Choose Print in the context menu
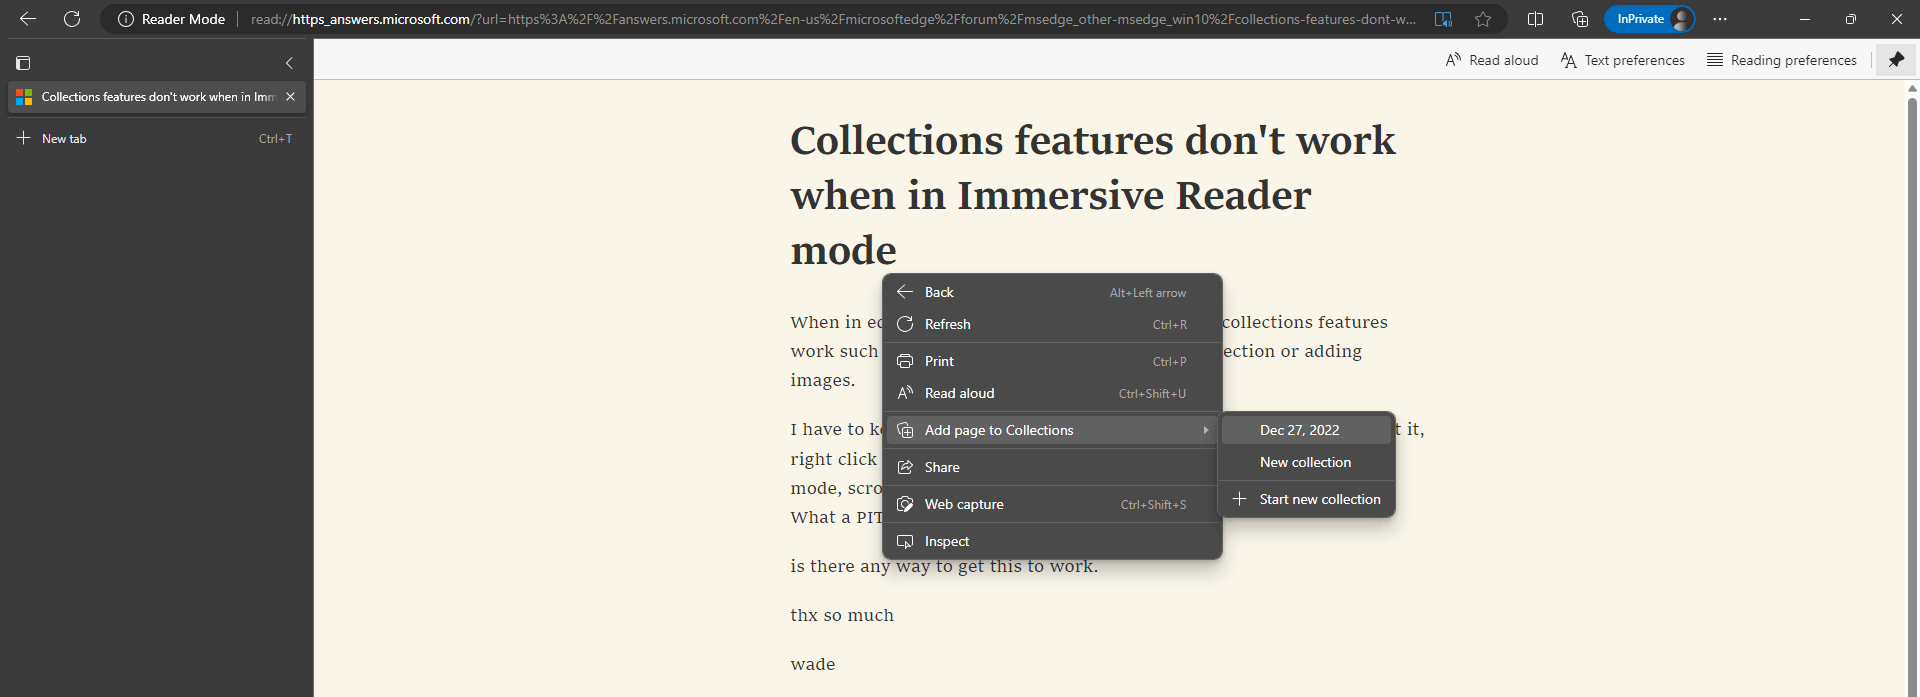Viewport: 1920px width, 697px height. [x=1052, y=361]
